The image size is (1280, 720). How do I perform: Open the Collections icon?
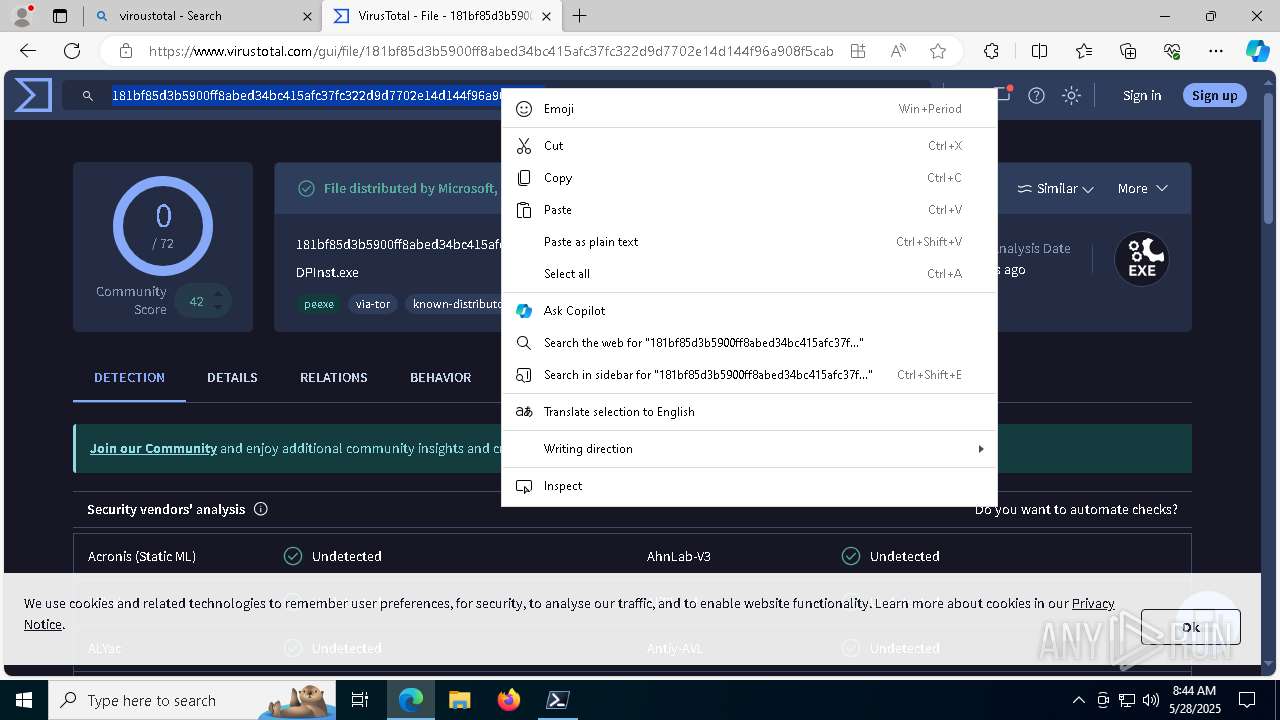(x=1128, y=51)
